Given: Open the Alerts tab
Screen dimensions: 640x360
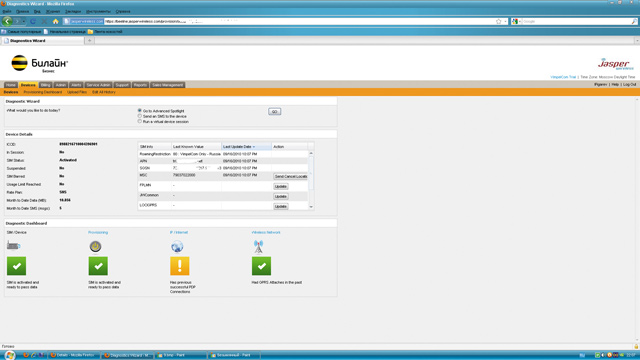Looking at the screenshot, I should 76,85.
